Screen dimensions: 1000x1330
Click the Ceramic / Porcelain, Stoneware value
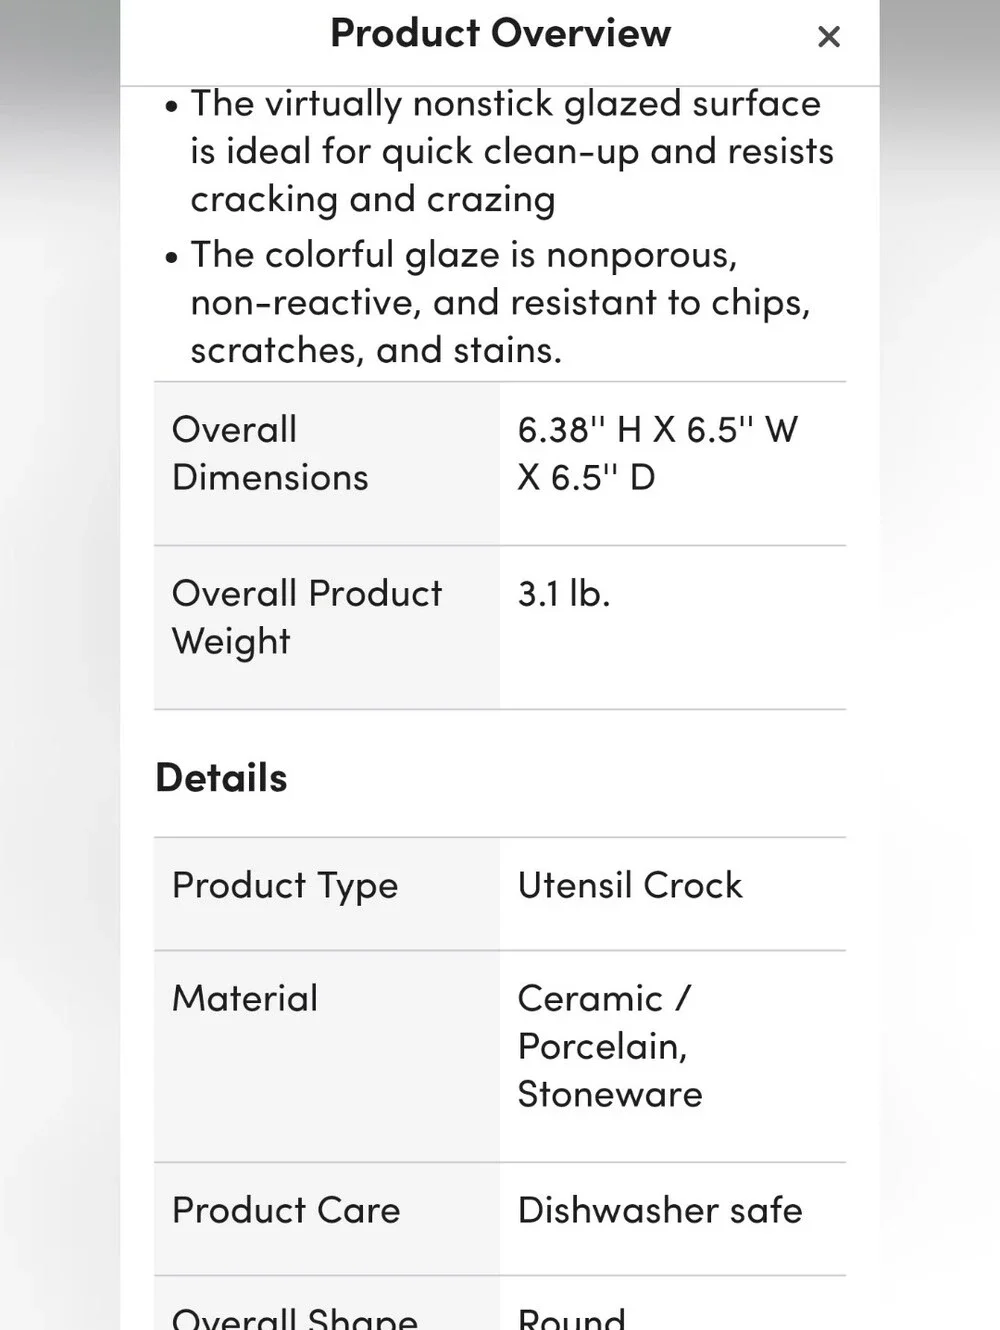point(610,1046)
